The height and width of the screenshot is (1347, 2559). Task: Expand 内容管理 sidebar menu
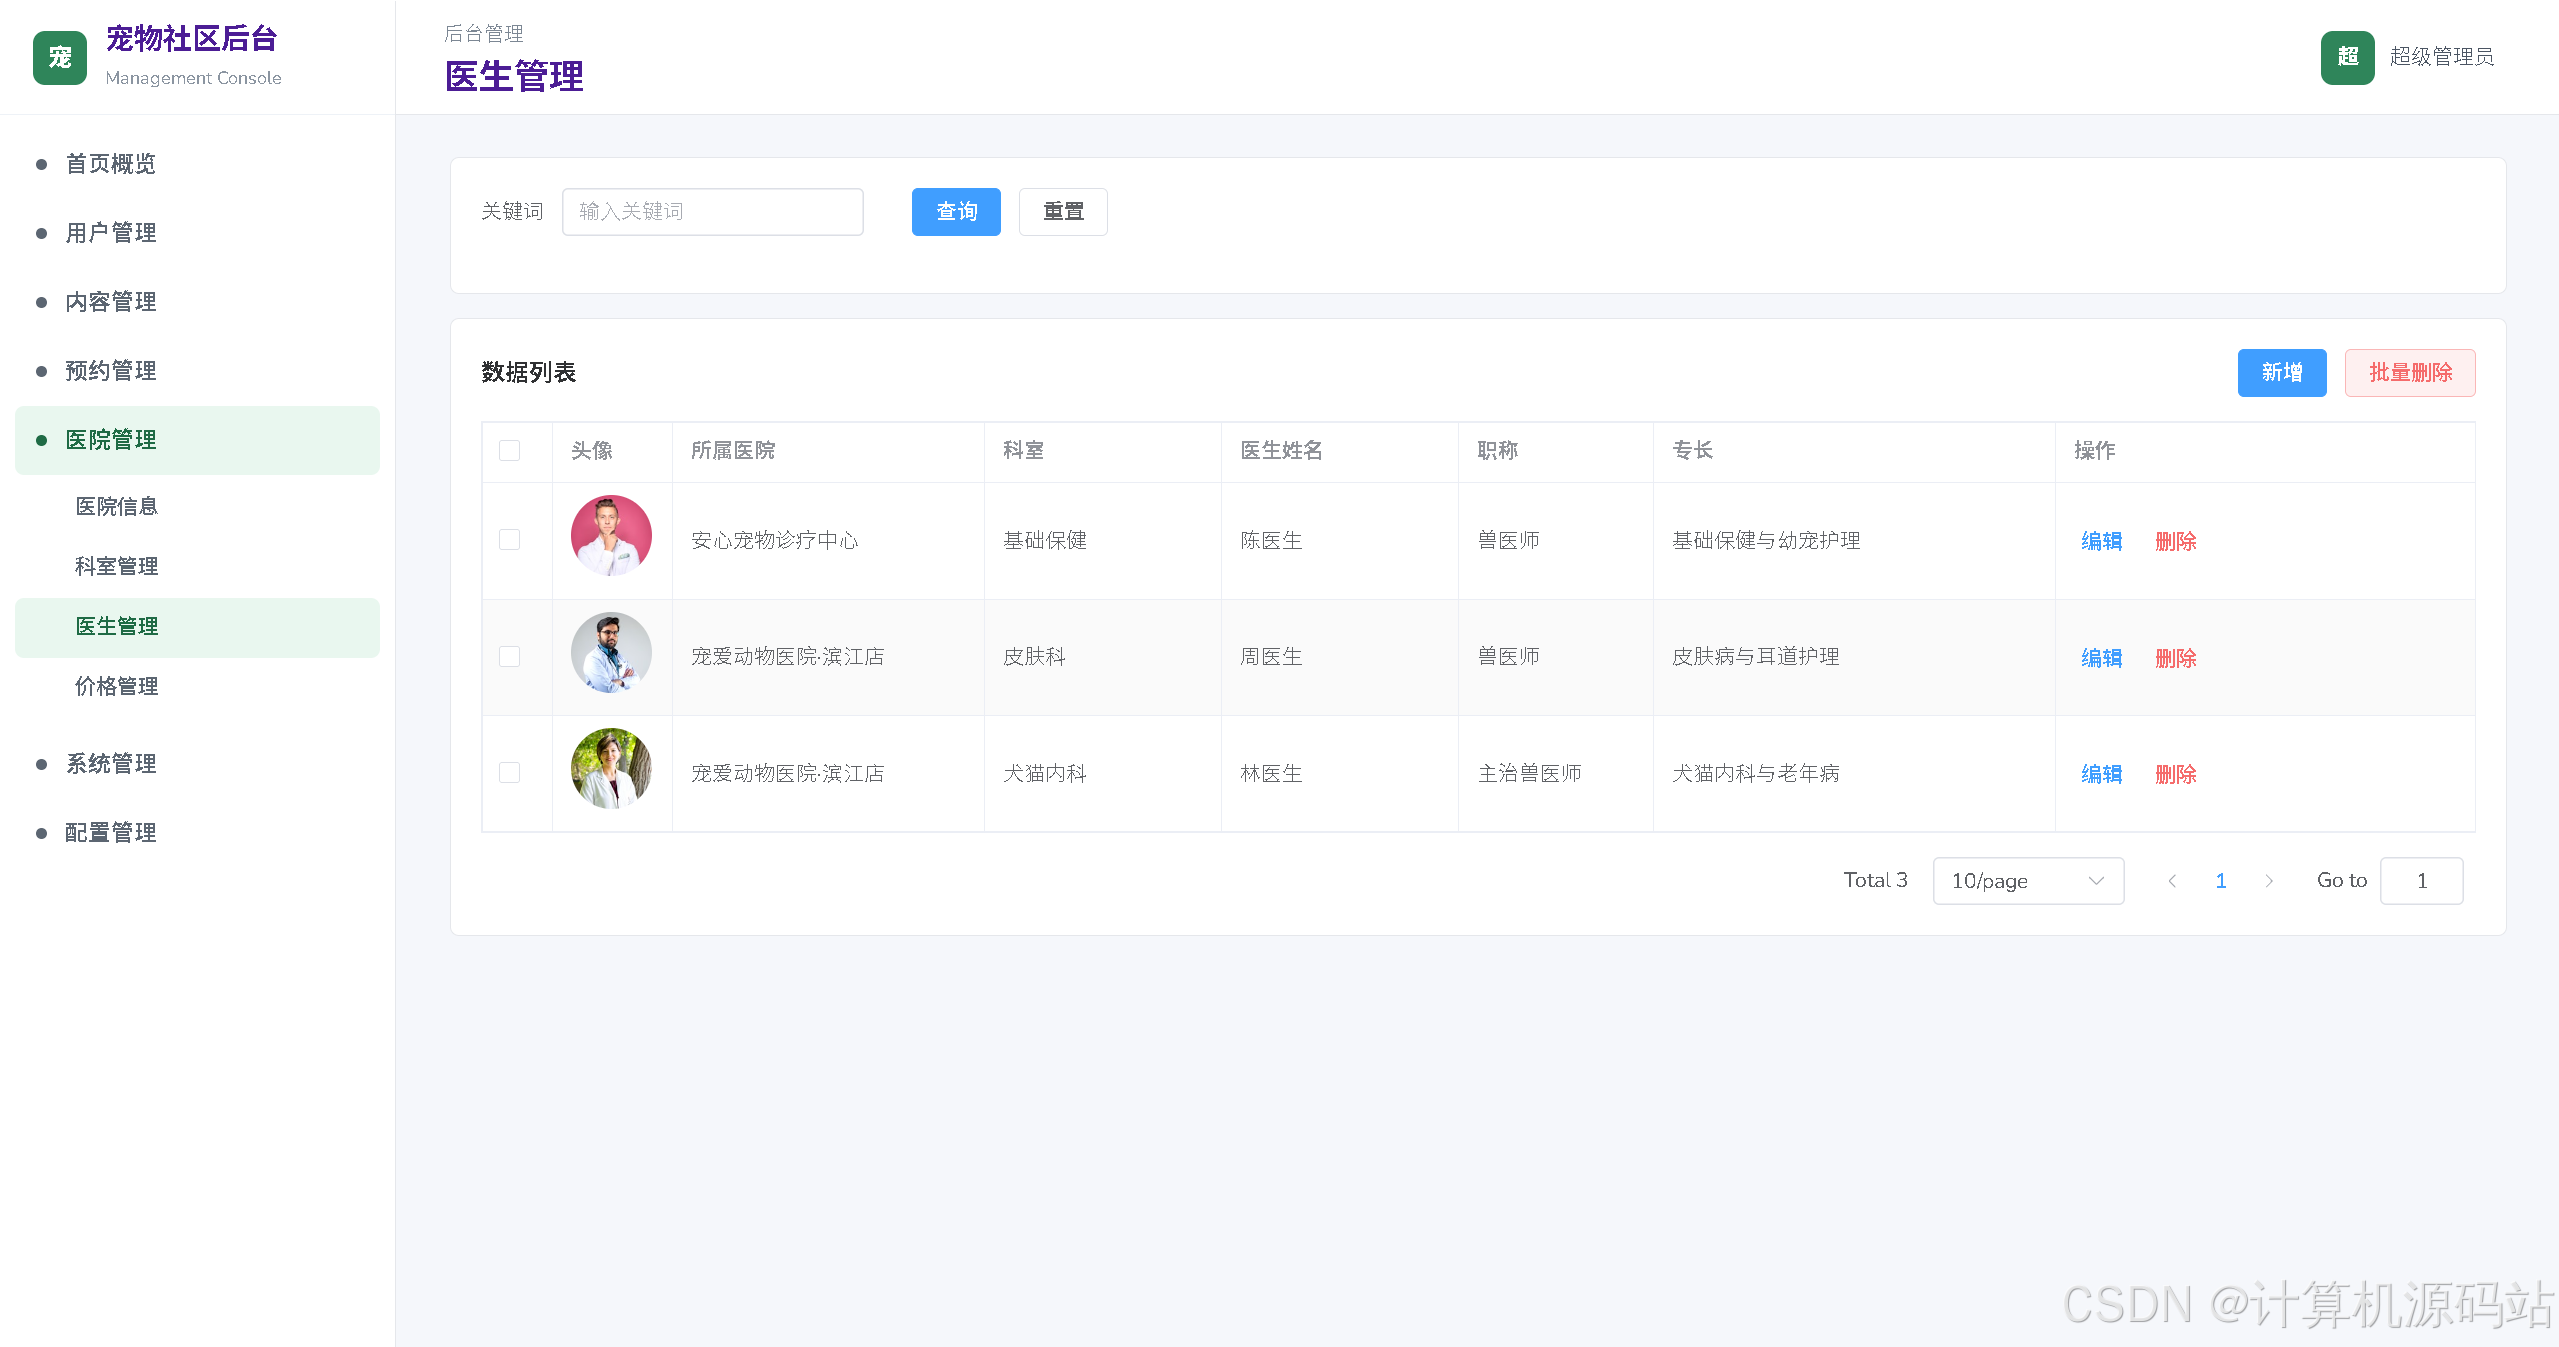point(197,302)
